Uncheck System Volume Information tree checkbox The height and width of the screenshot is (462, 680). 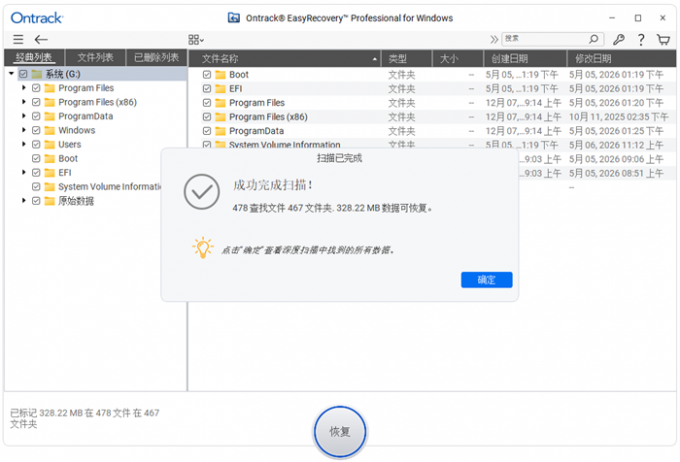click(x=36, y=187)
